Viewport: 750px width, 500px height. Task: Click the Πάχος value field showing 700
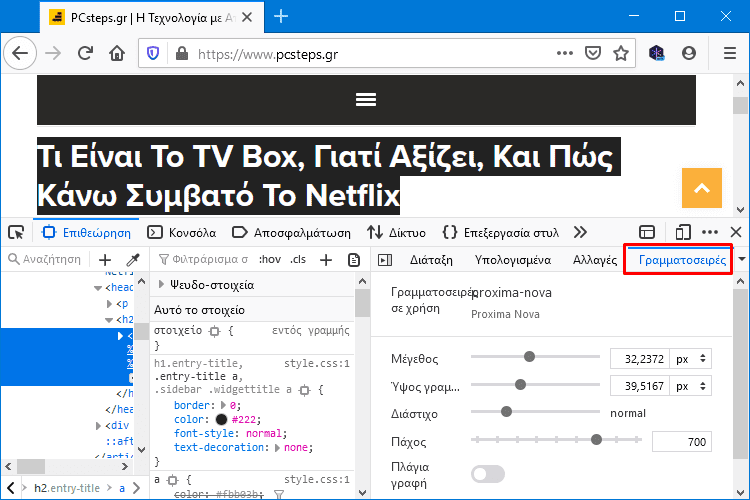point(682,442)
